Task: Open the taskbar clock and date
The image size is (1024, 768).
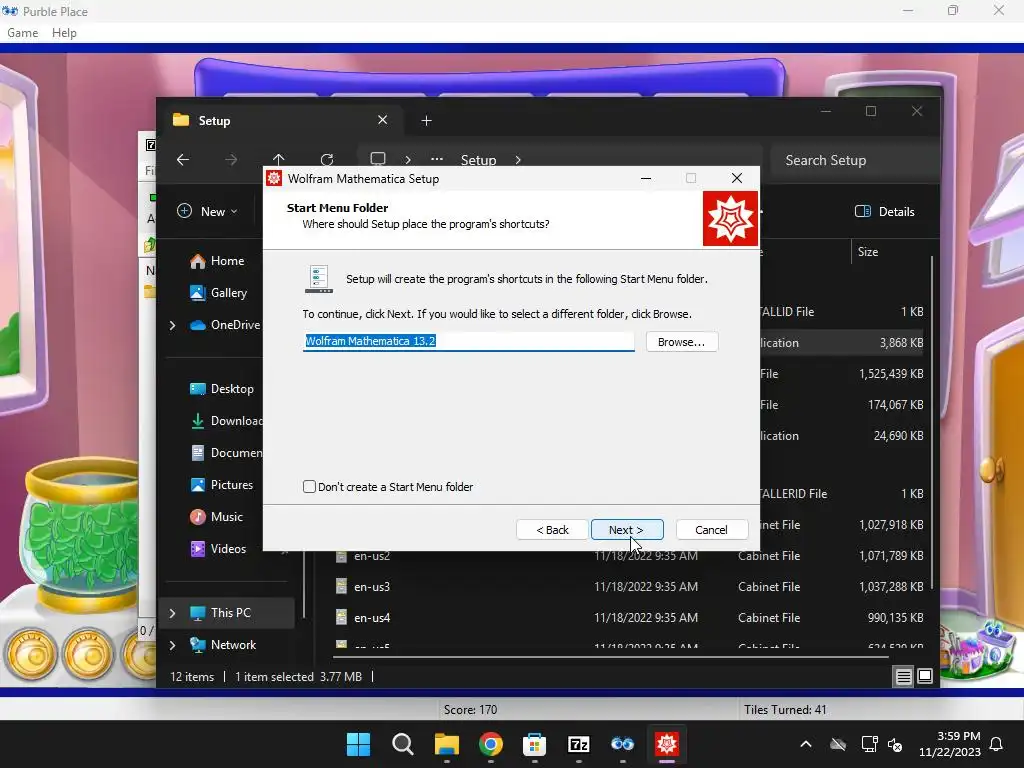Action: [950, 744]
